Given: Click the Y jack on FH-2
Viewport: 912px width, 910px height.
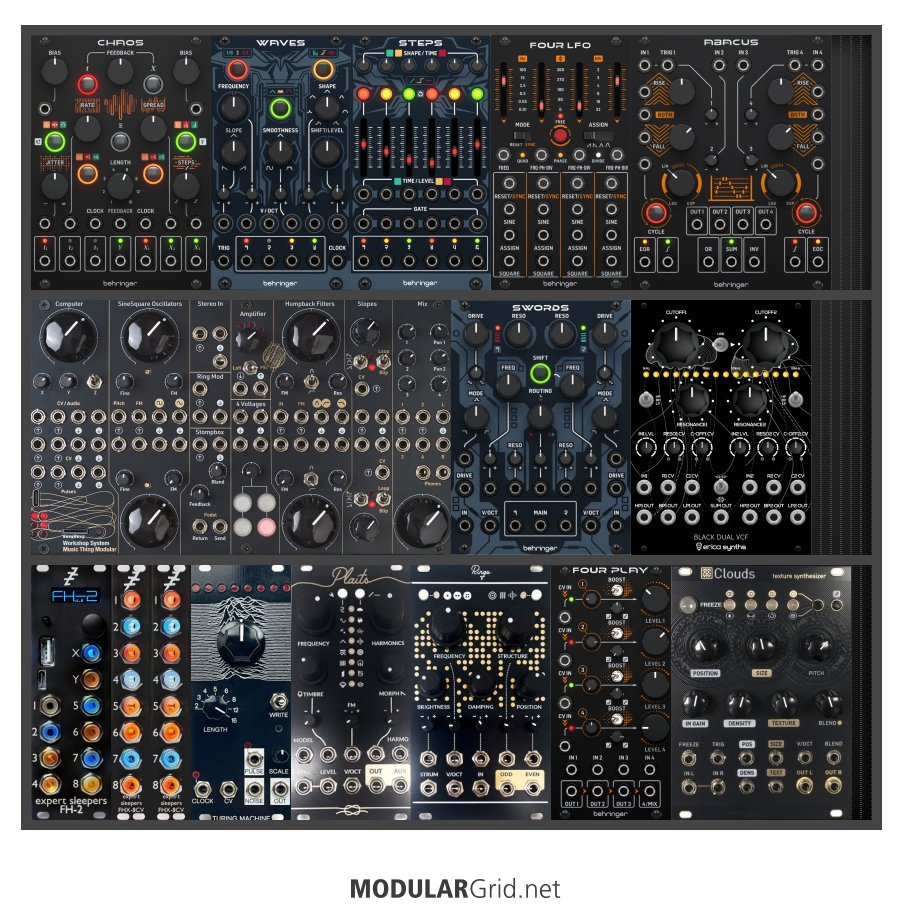Looking at the screenshot, I should tap(92, 679).
